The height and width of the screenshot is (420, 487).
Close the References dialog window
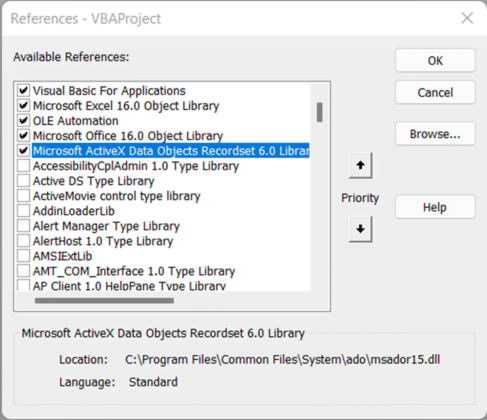[x=467, y=18]
